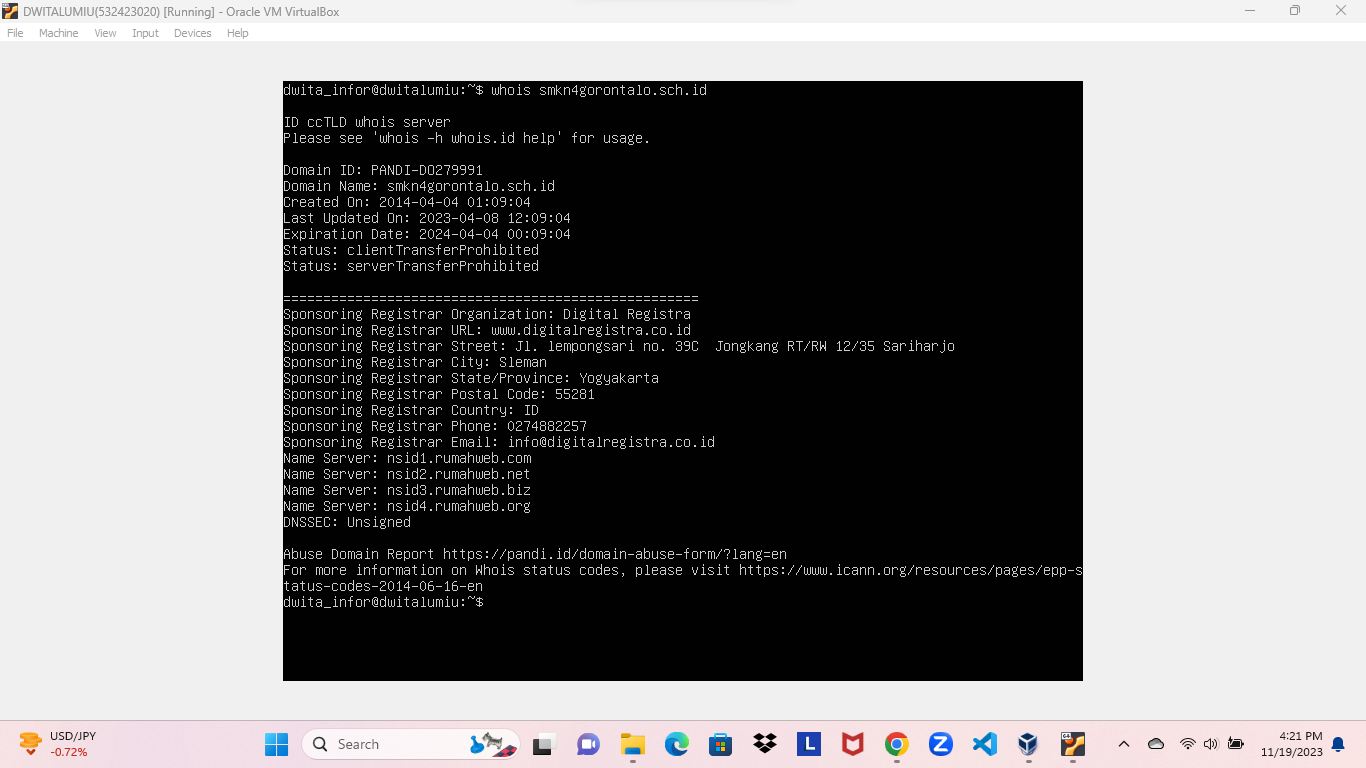Open the Input menu
Image resolution: width=1366 pixels, height=768 pixels.
click(145, 33)
